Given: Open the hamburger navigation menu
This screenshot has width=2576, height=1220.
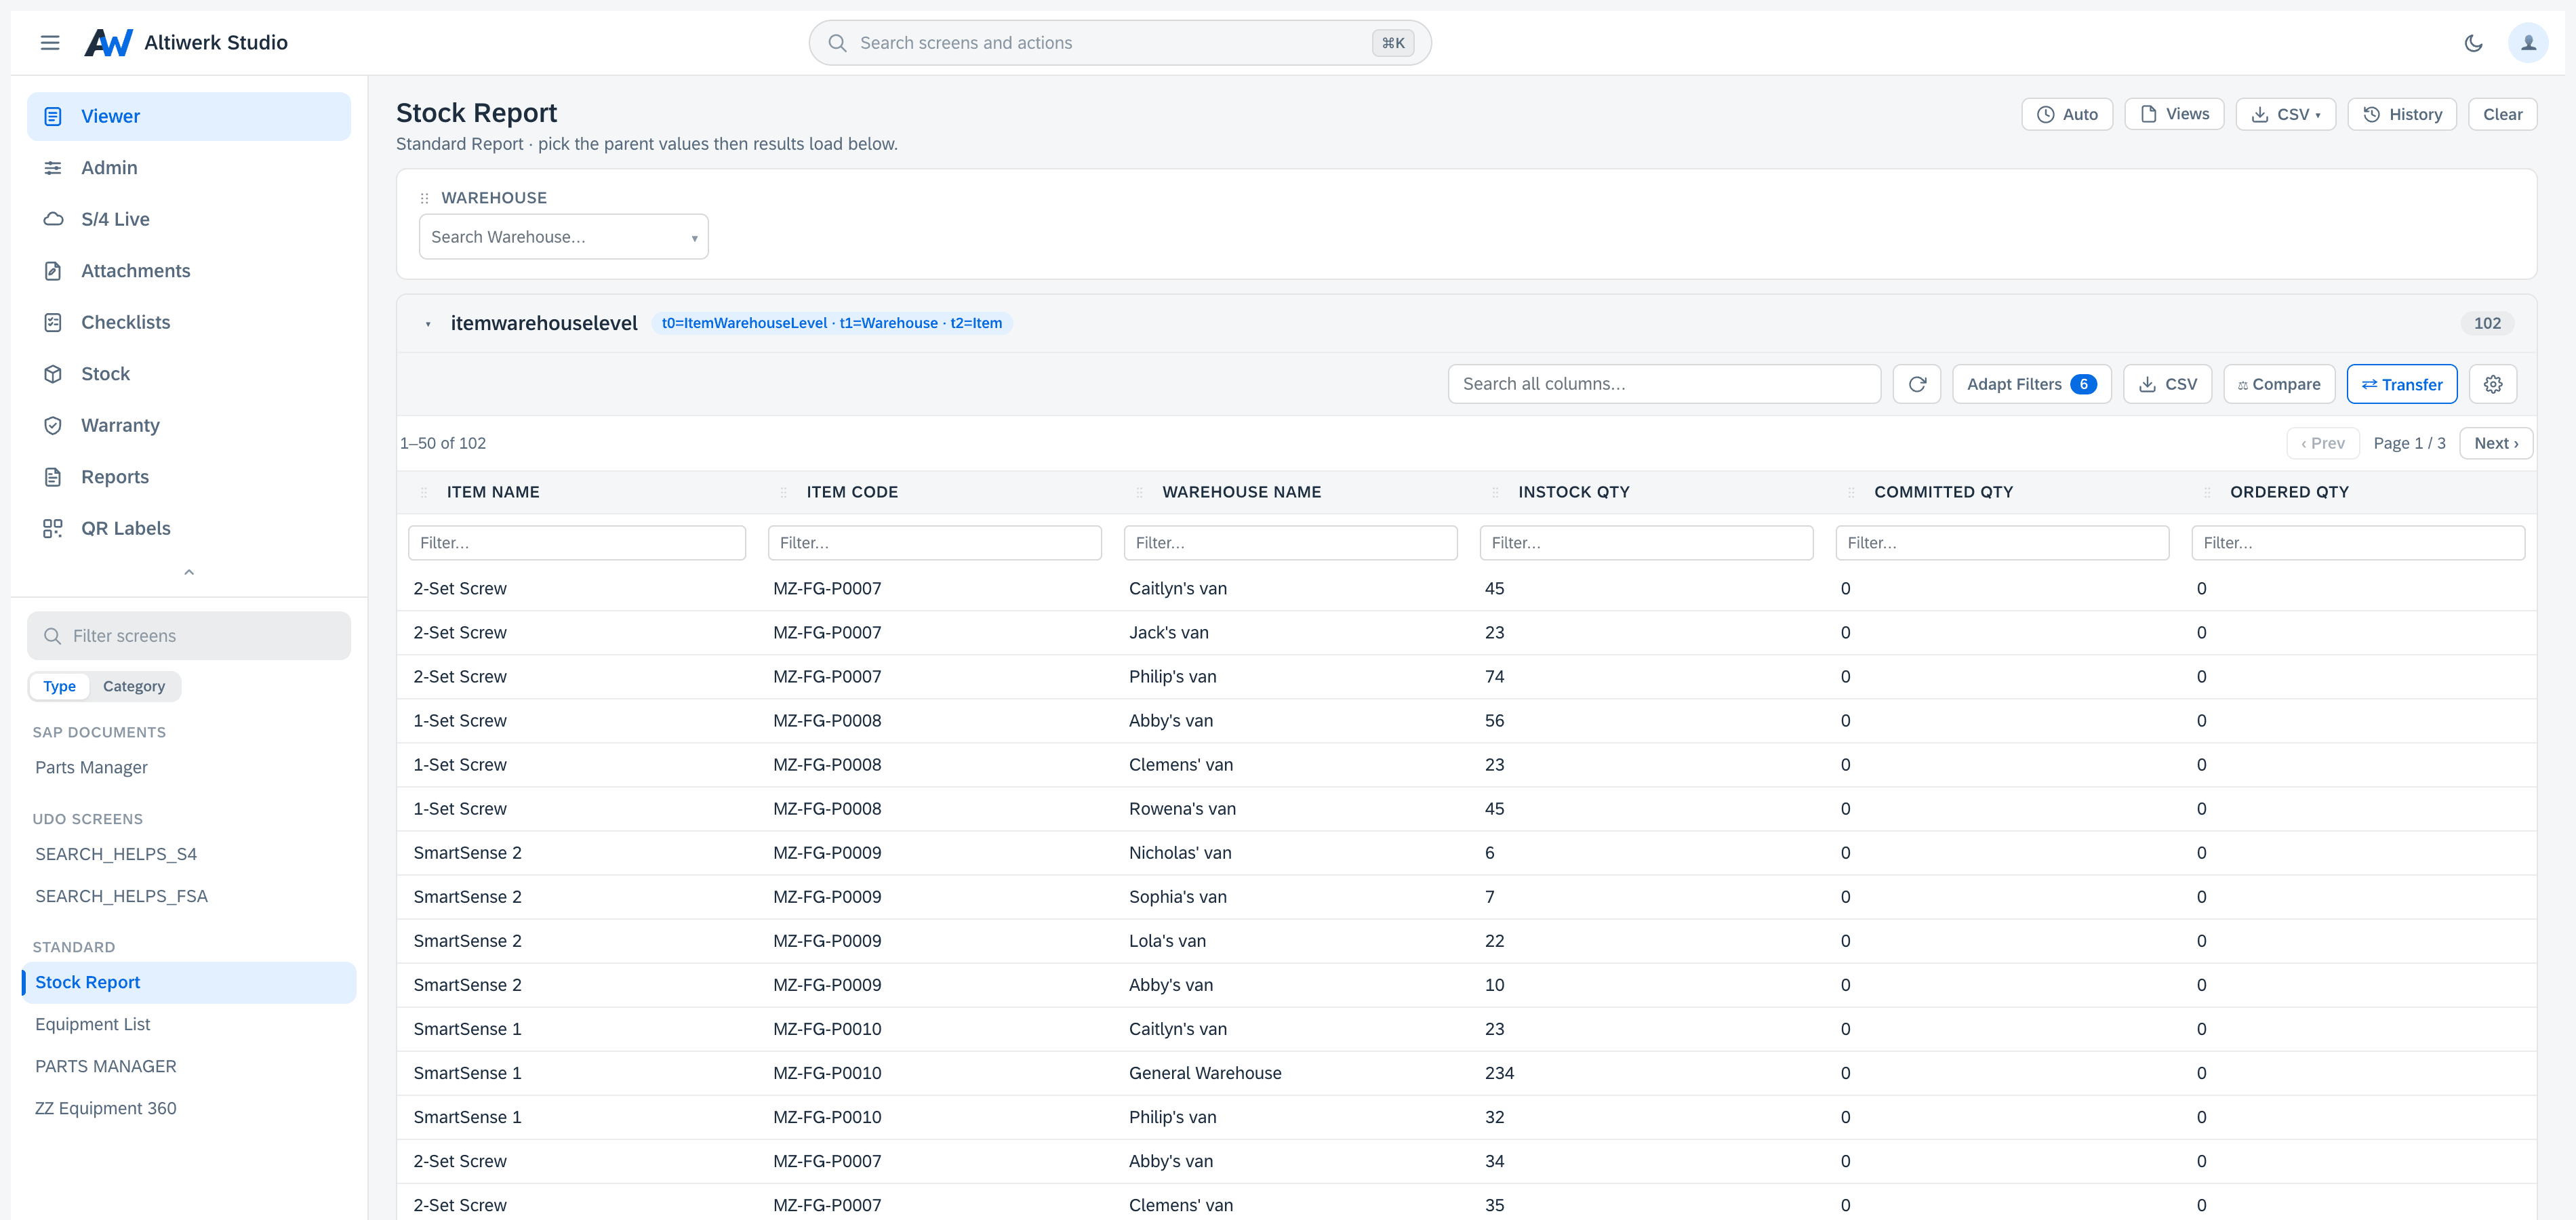Looking at the screenshot, I should tap(49, 42).
